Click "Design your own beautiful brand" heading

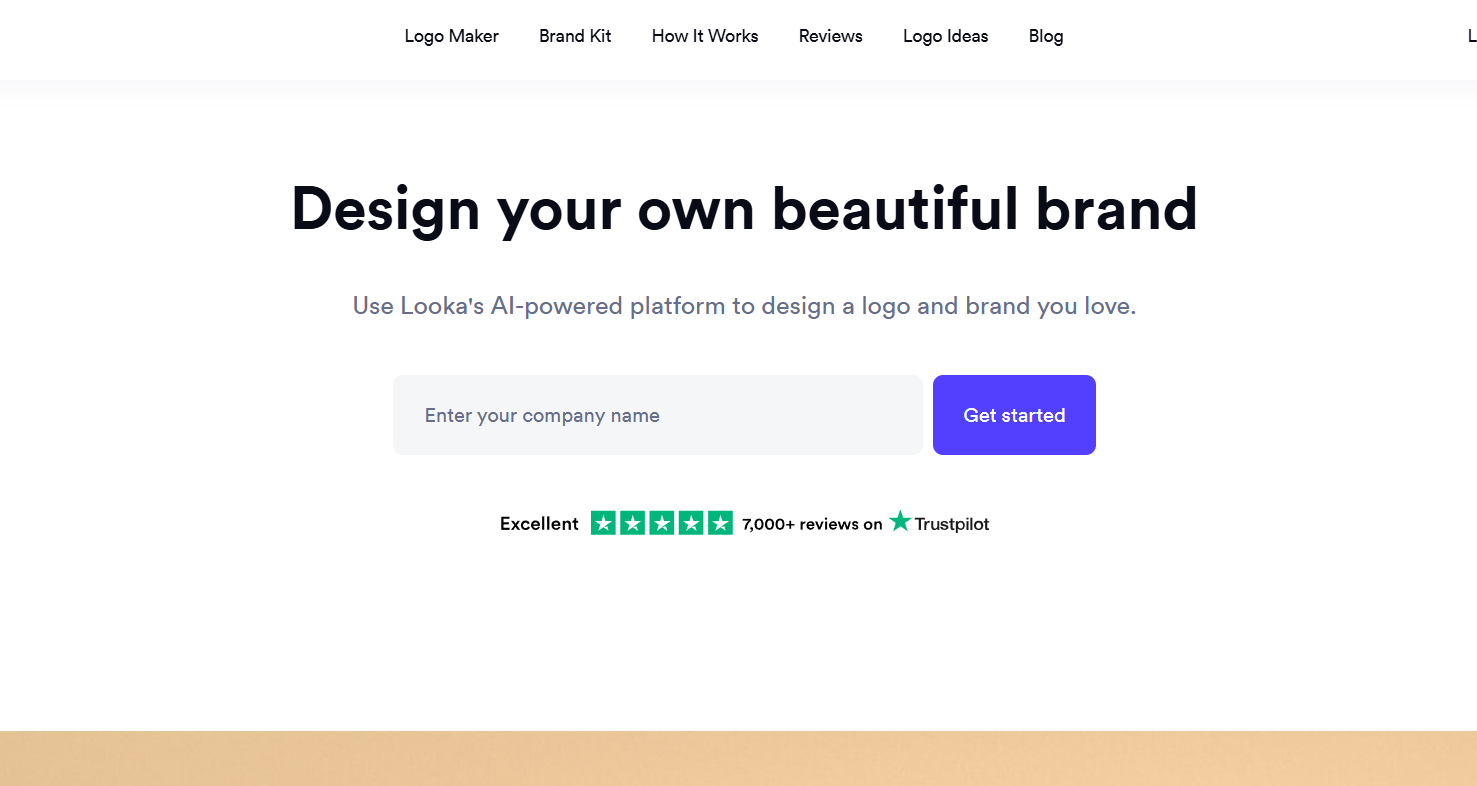click(744, 209)
